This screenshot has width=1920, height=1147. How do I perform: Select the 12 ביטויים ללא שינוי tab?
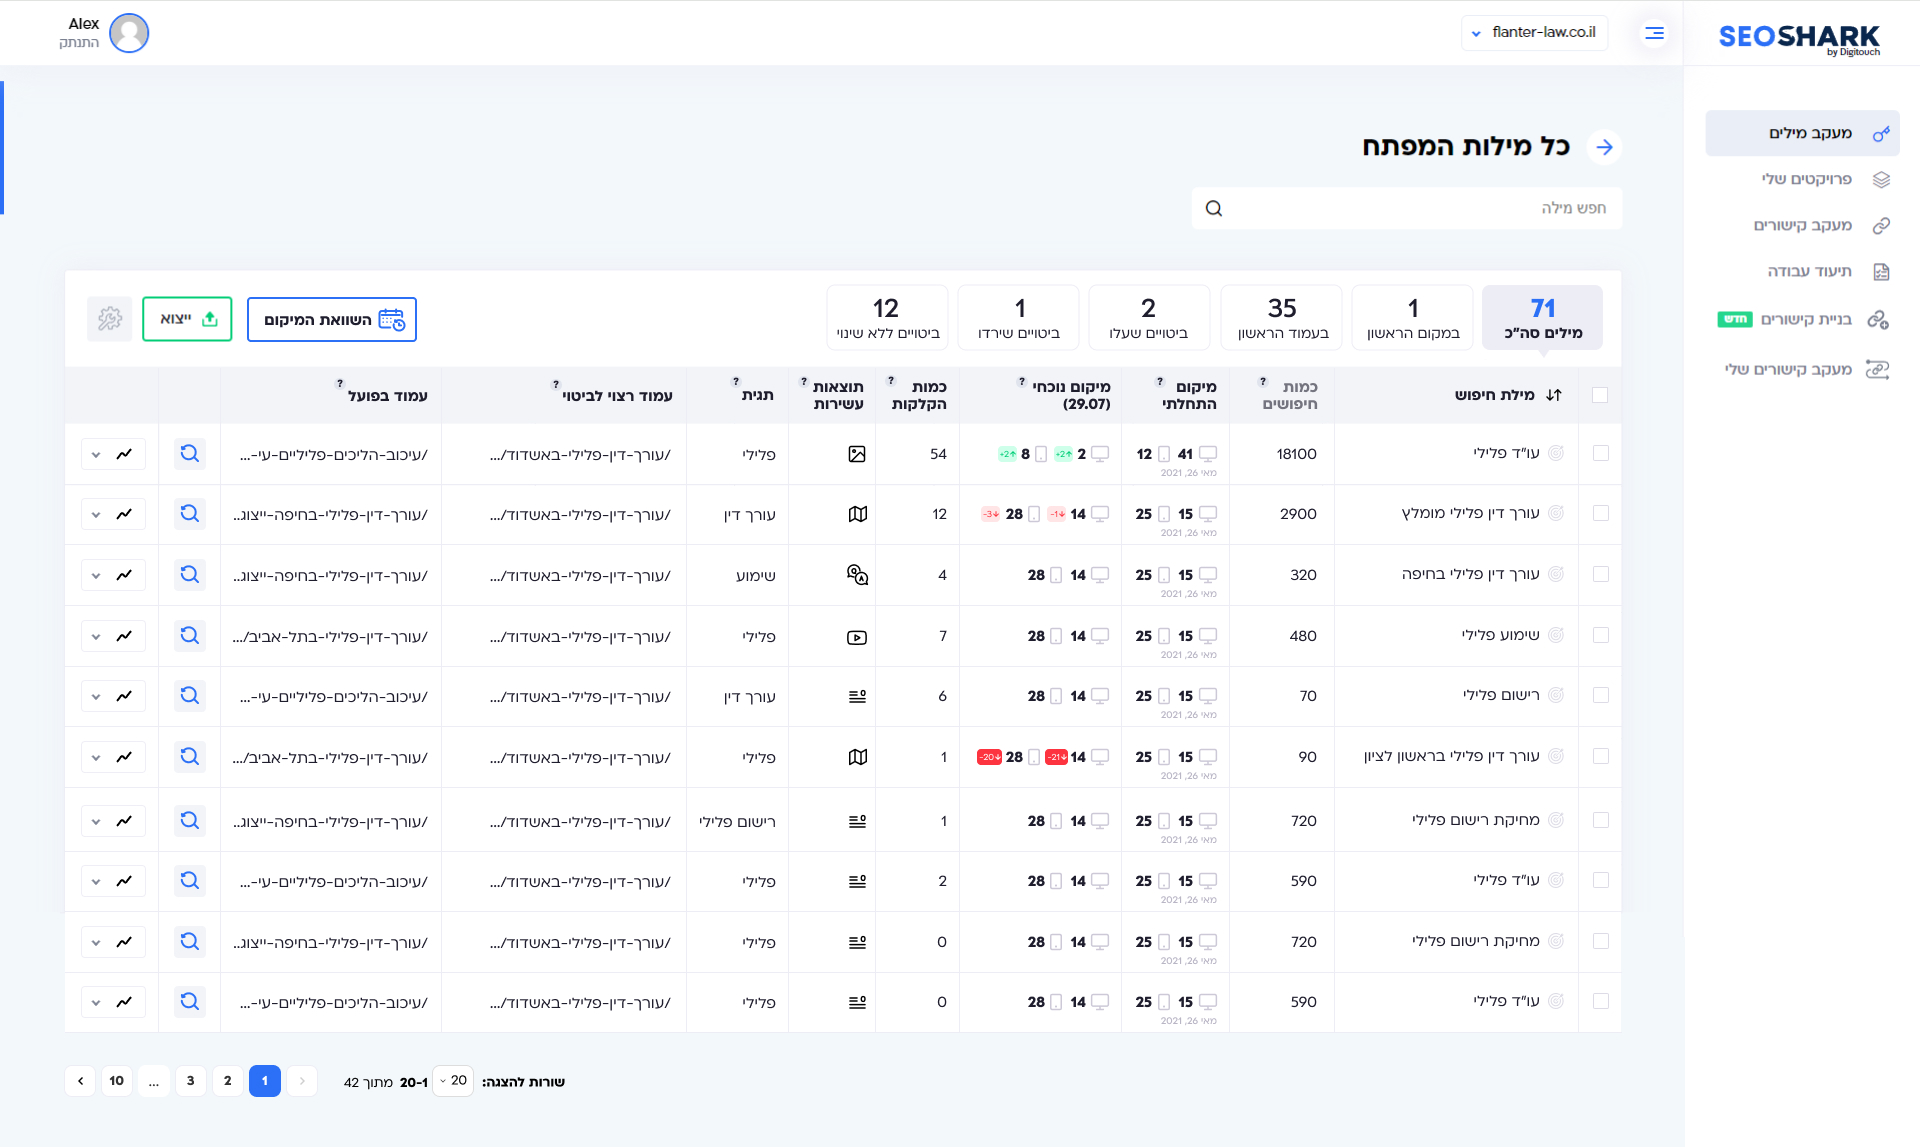887,318
